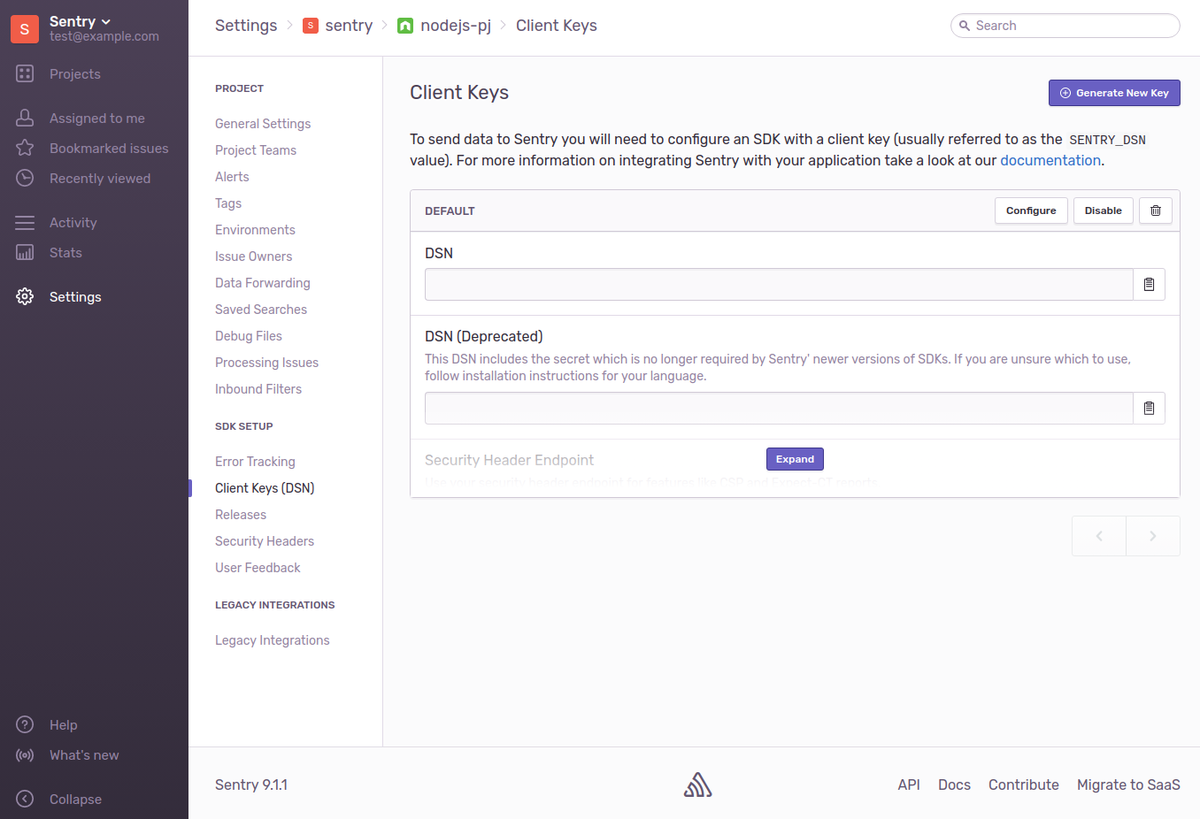Click Migrate to SaaS link
Screen dimensions: 1200x819
point(1128,785)
